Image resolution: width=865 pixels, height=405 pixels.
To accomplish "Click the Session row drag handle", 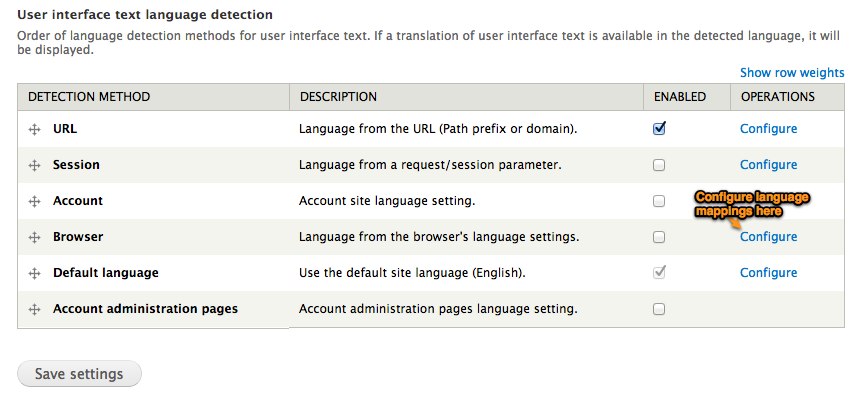I will coord(34,166).
